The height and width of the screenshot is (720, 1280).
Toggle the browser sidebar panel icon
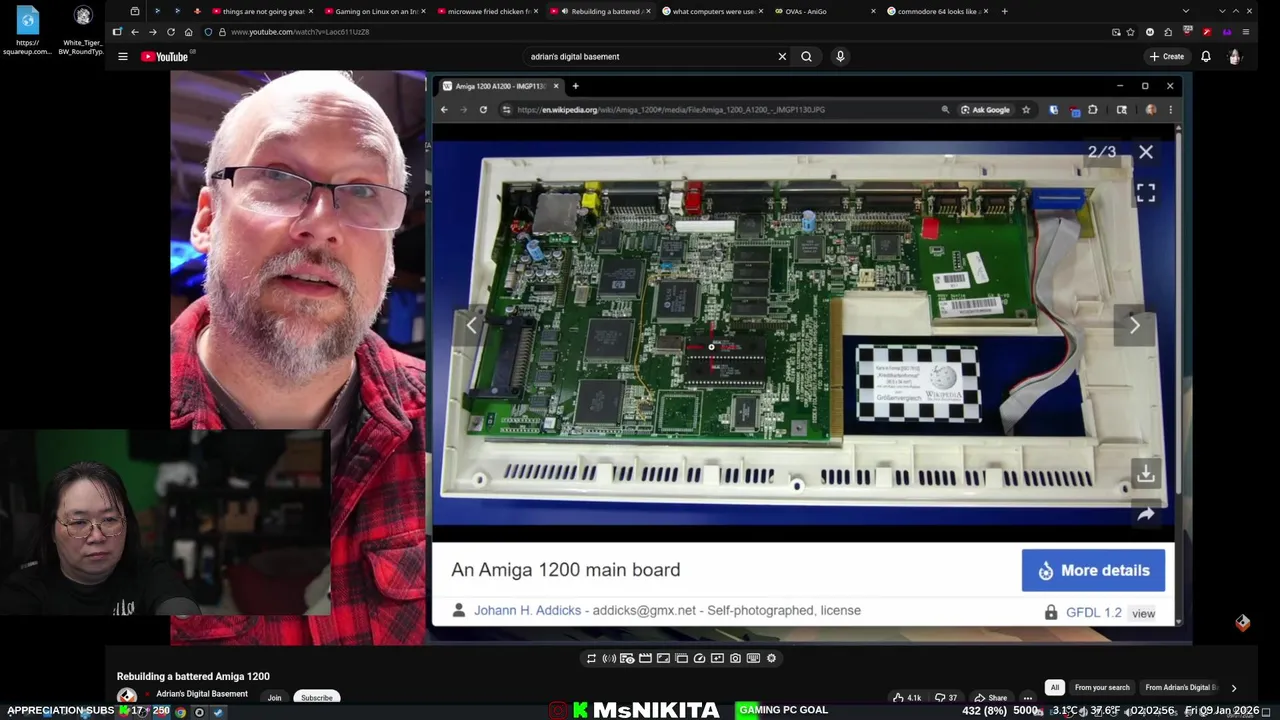pyautogui.click(x=117, y=32)
